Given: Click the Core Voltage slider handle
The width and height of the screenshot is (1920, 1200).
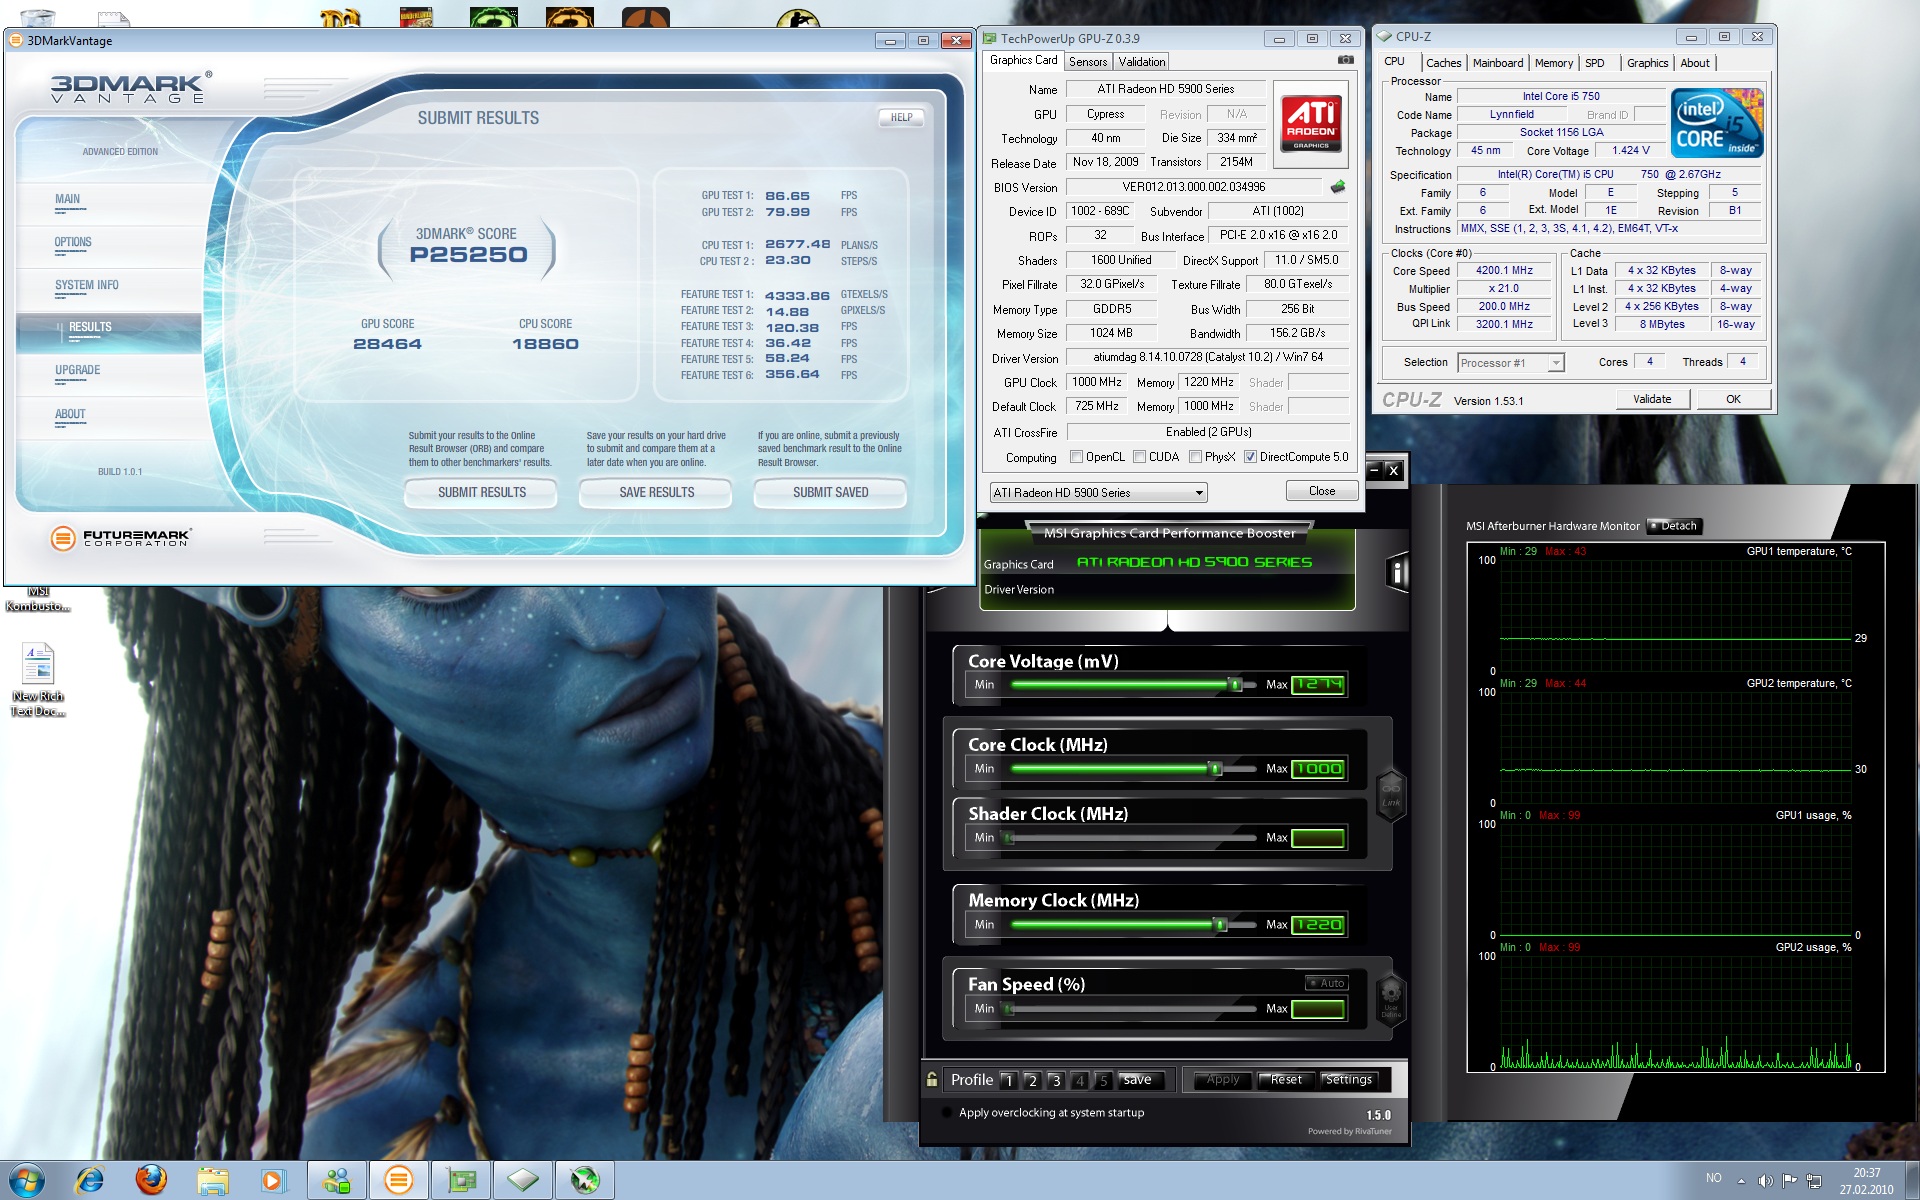Looking at the screenshot, I should pyautogui.click(x=1235, y=685).
